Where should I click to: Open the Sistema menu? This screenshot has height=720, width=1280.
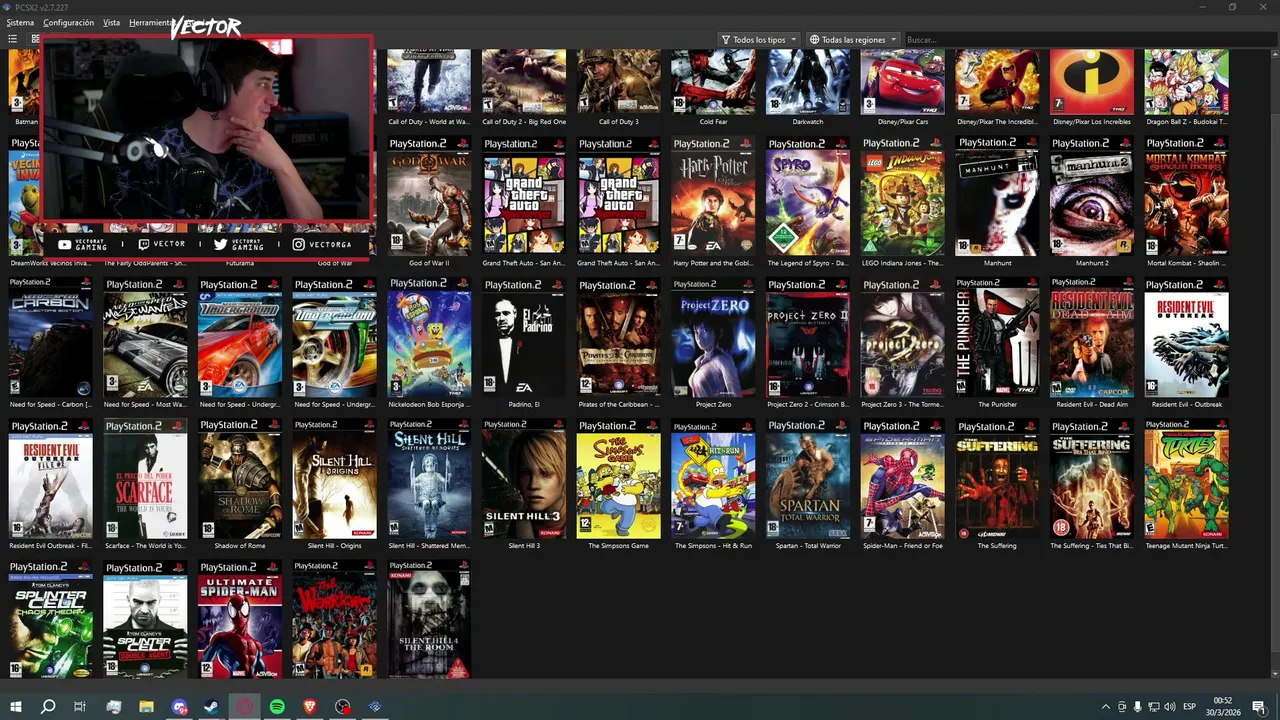[x=20, y=22]
